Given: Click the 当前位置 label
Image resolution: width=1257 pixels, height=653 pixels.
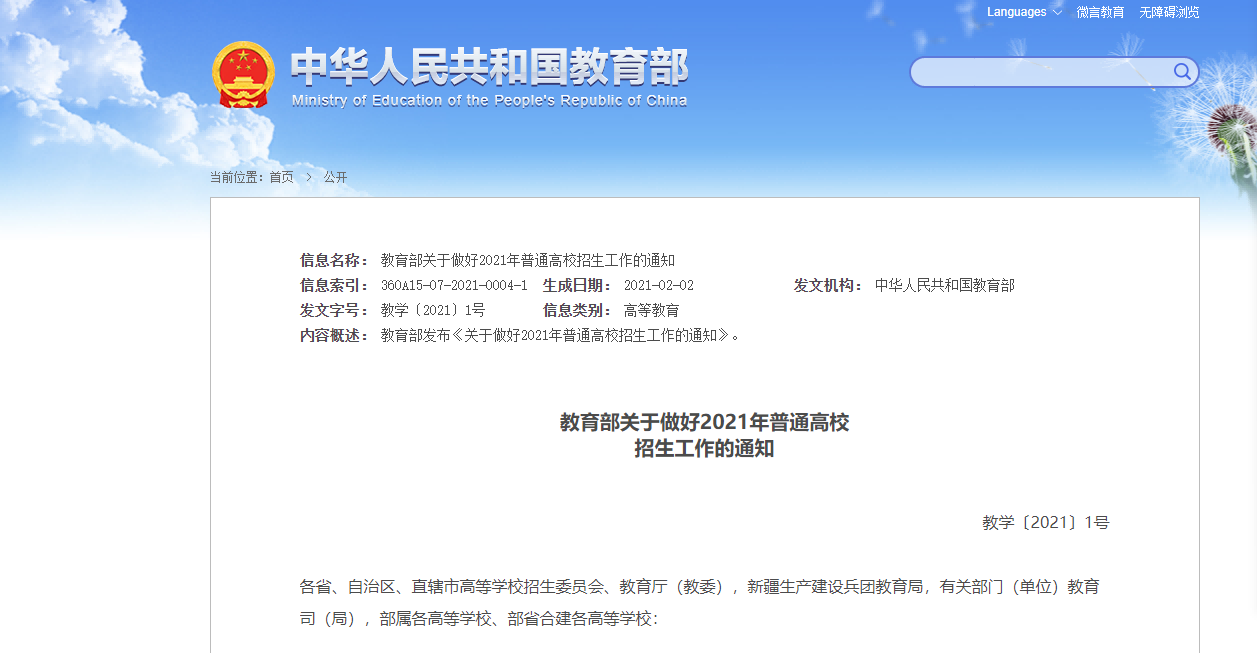Looking at the screenshot, I should pos(237,177).
